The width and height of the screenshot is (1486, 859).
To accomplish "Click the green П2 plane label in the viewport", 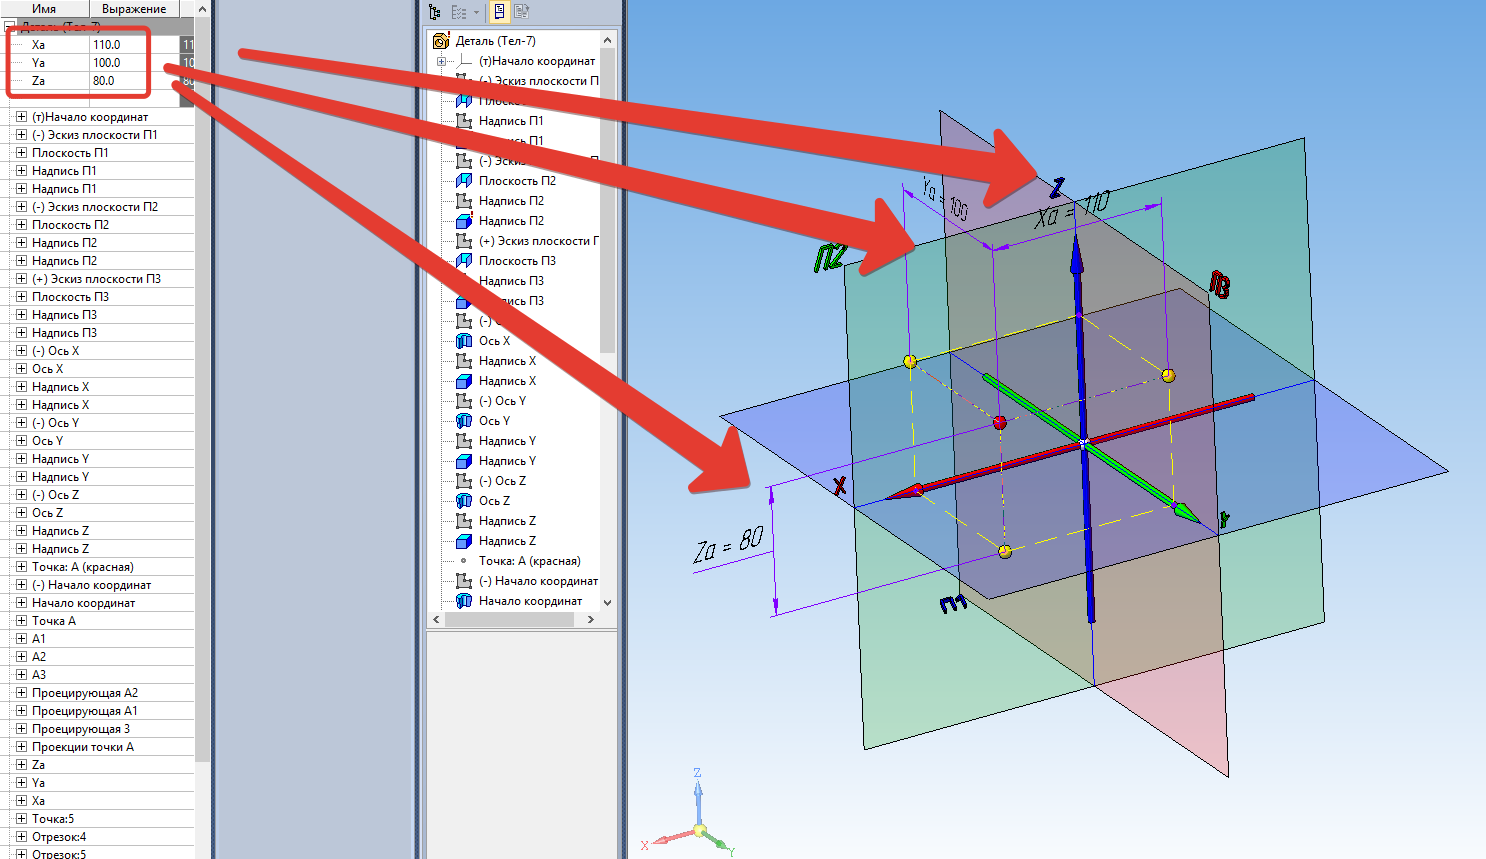I will [829, 258].
